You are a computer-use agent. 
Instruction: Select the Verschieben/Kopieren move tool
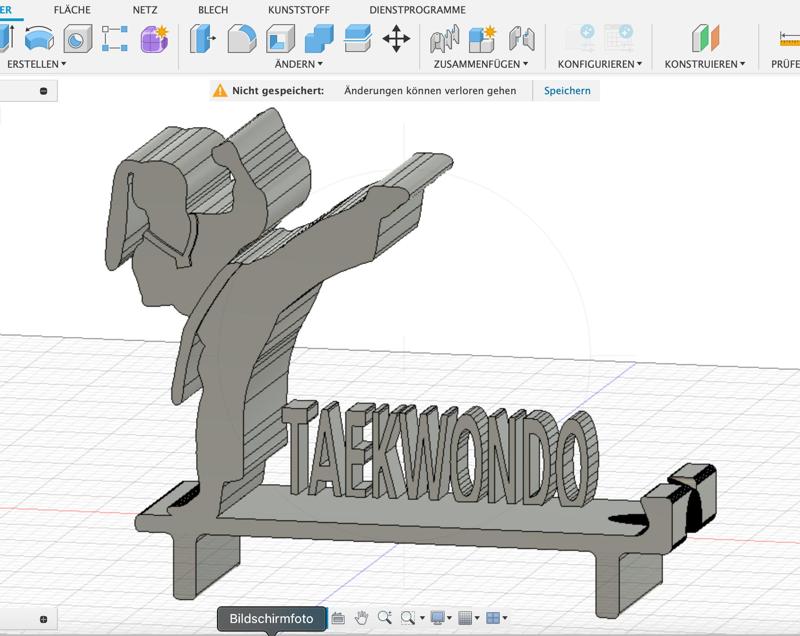point(398,41)
